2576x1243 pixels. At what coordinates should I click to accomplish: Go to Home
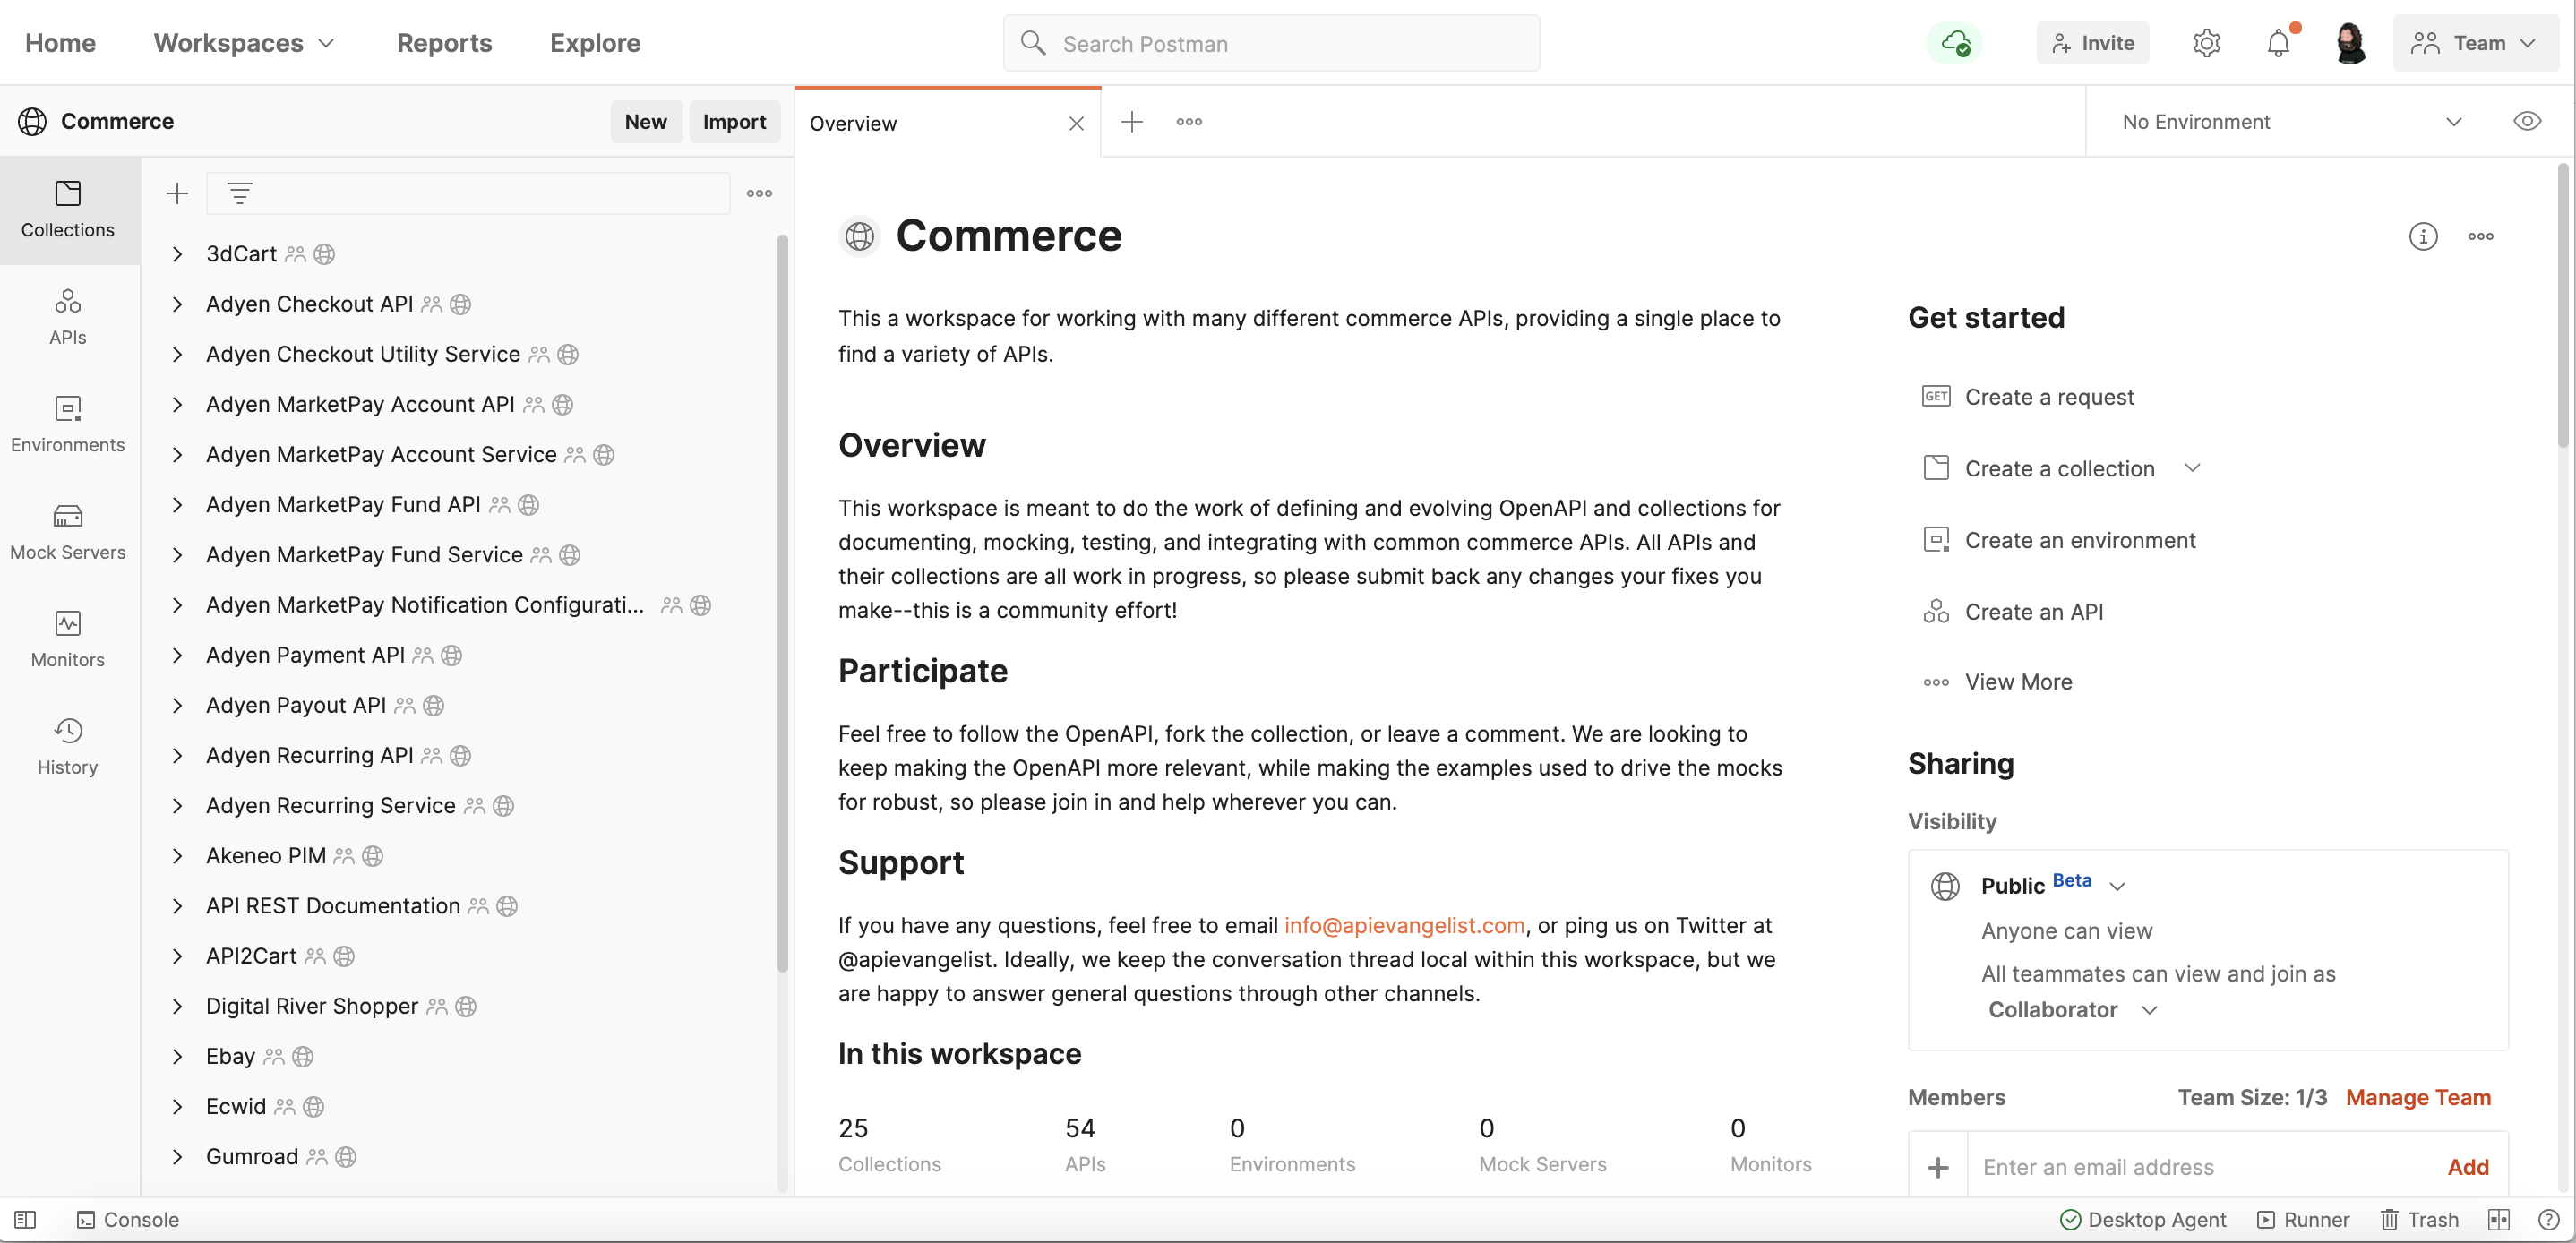[60, 43]
